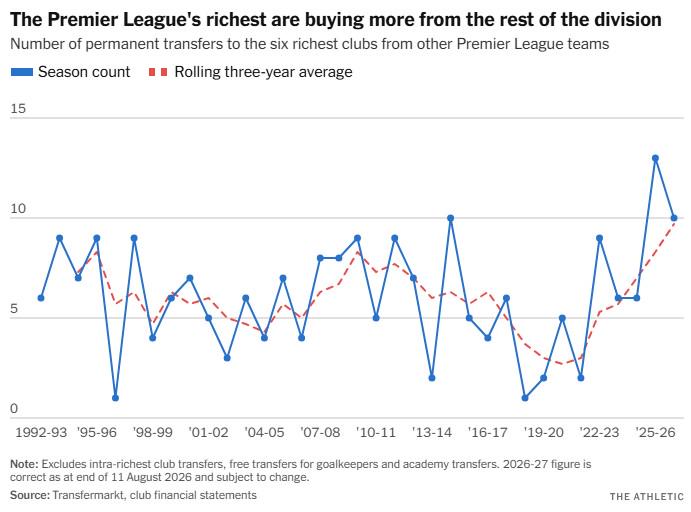Click the chart headline about Premier League's richest
The height and width of the screenshot is (512, 691).
[336, 19]
